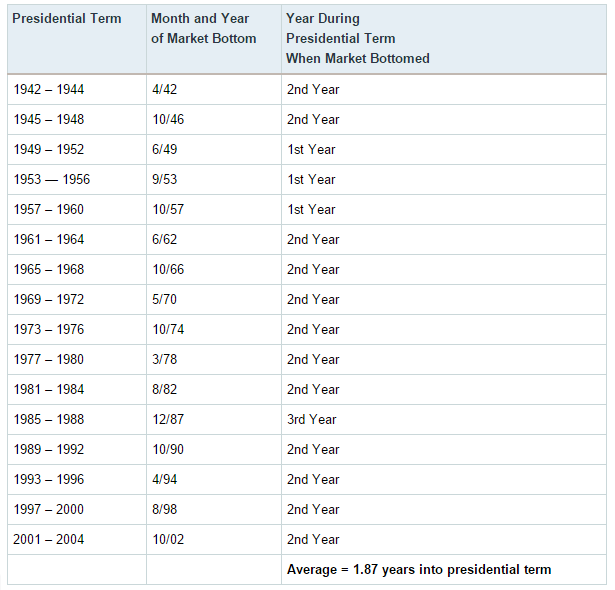Select the 1942 – 1944 term cell

pyautogui.click(x=49, y=89)
